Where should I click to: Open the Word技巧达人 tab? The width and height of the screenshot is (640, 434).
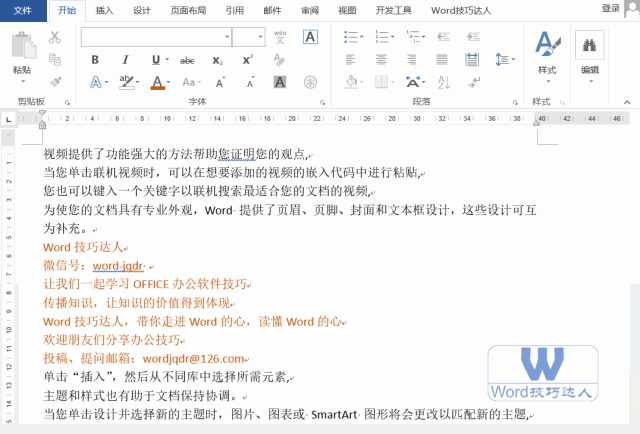click(x=461, y=11)
